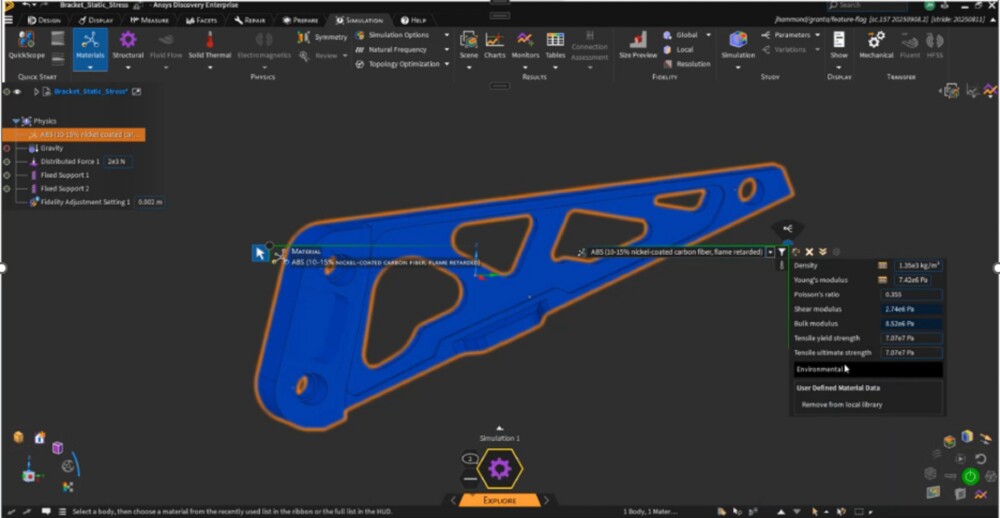This screenshot has height=518, width=1000.
Task: Toggle the Fixed Support 2 suppress circle
Action: click(7, 189)
